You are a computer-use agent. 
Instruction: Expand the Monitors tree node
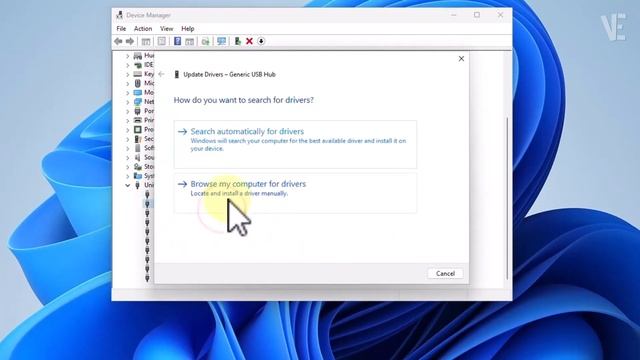tap(127, 93)
